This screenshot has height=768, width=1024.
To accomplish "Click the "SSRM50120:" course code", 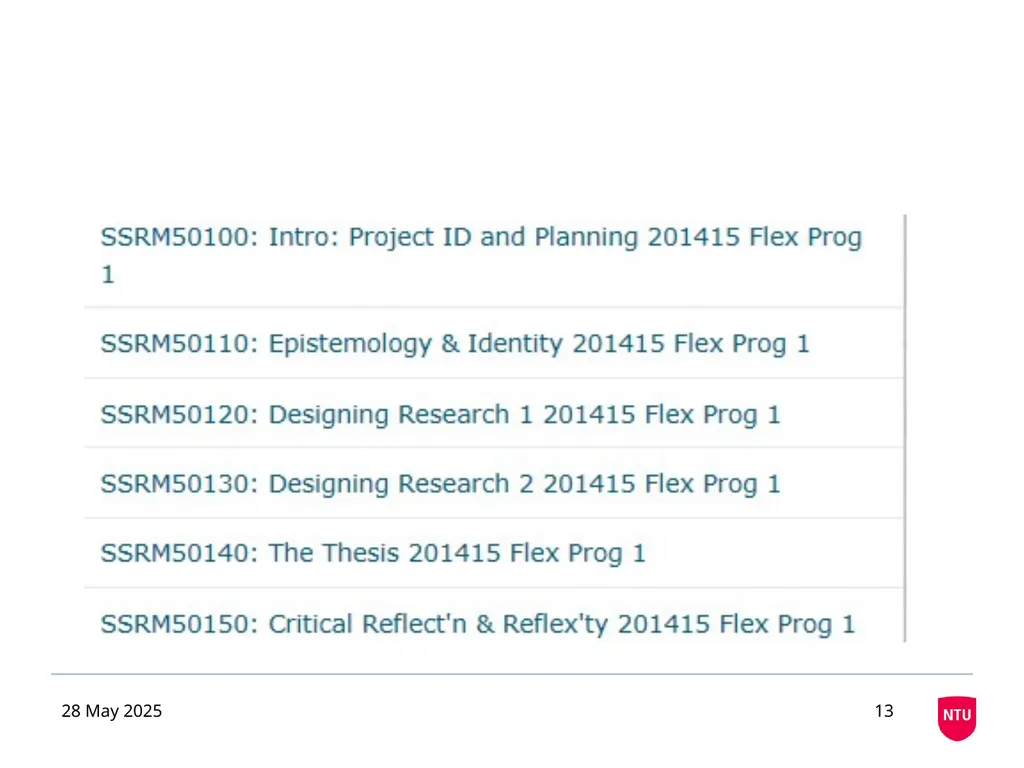I will (x=180, y=415).
